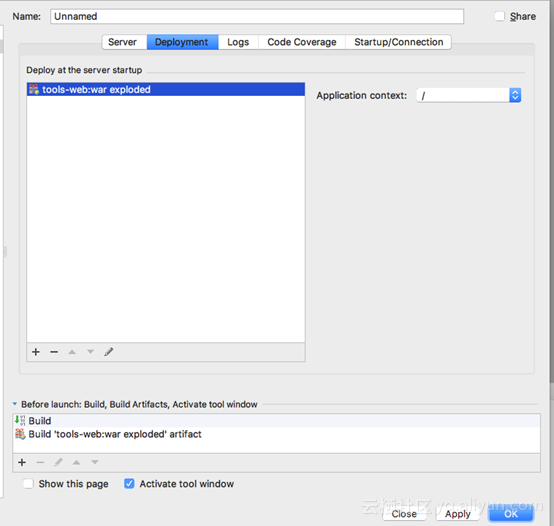Enable Show this page checkbox
The height and width of the screenshot is (526, 554).
coord(28,483)
